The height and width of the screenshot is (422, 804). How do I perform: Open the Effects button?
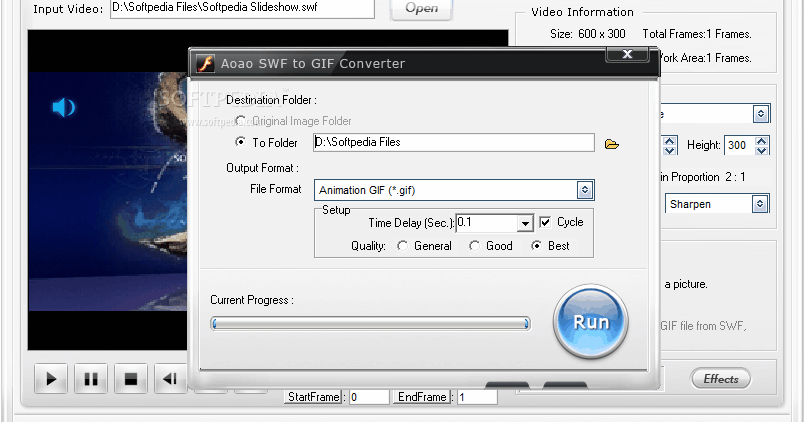721,379
